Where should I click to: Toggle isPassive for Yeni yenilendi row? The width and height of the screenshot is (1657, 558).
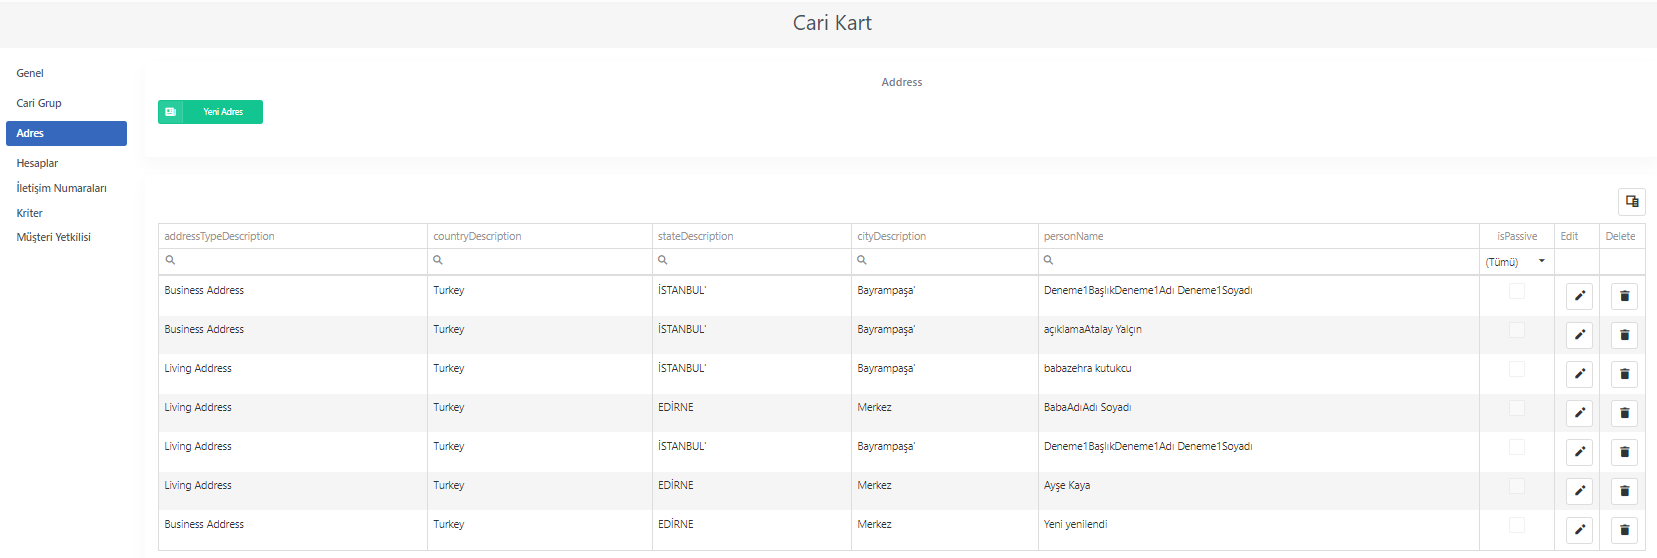click(x=1517, y=525)
